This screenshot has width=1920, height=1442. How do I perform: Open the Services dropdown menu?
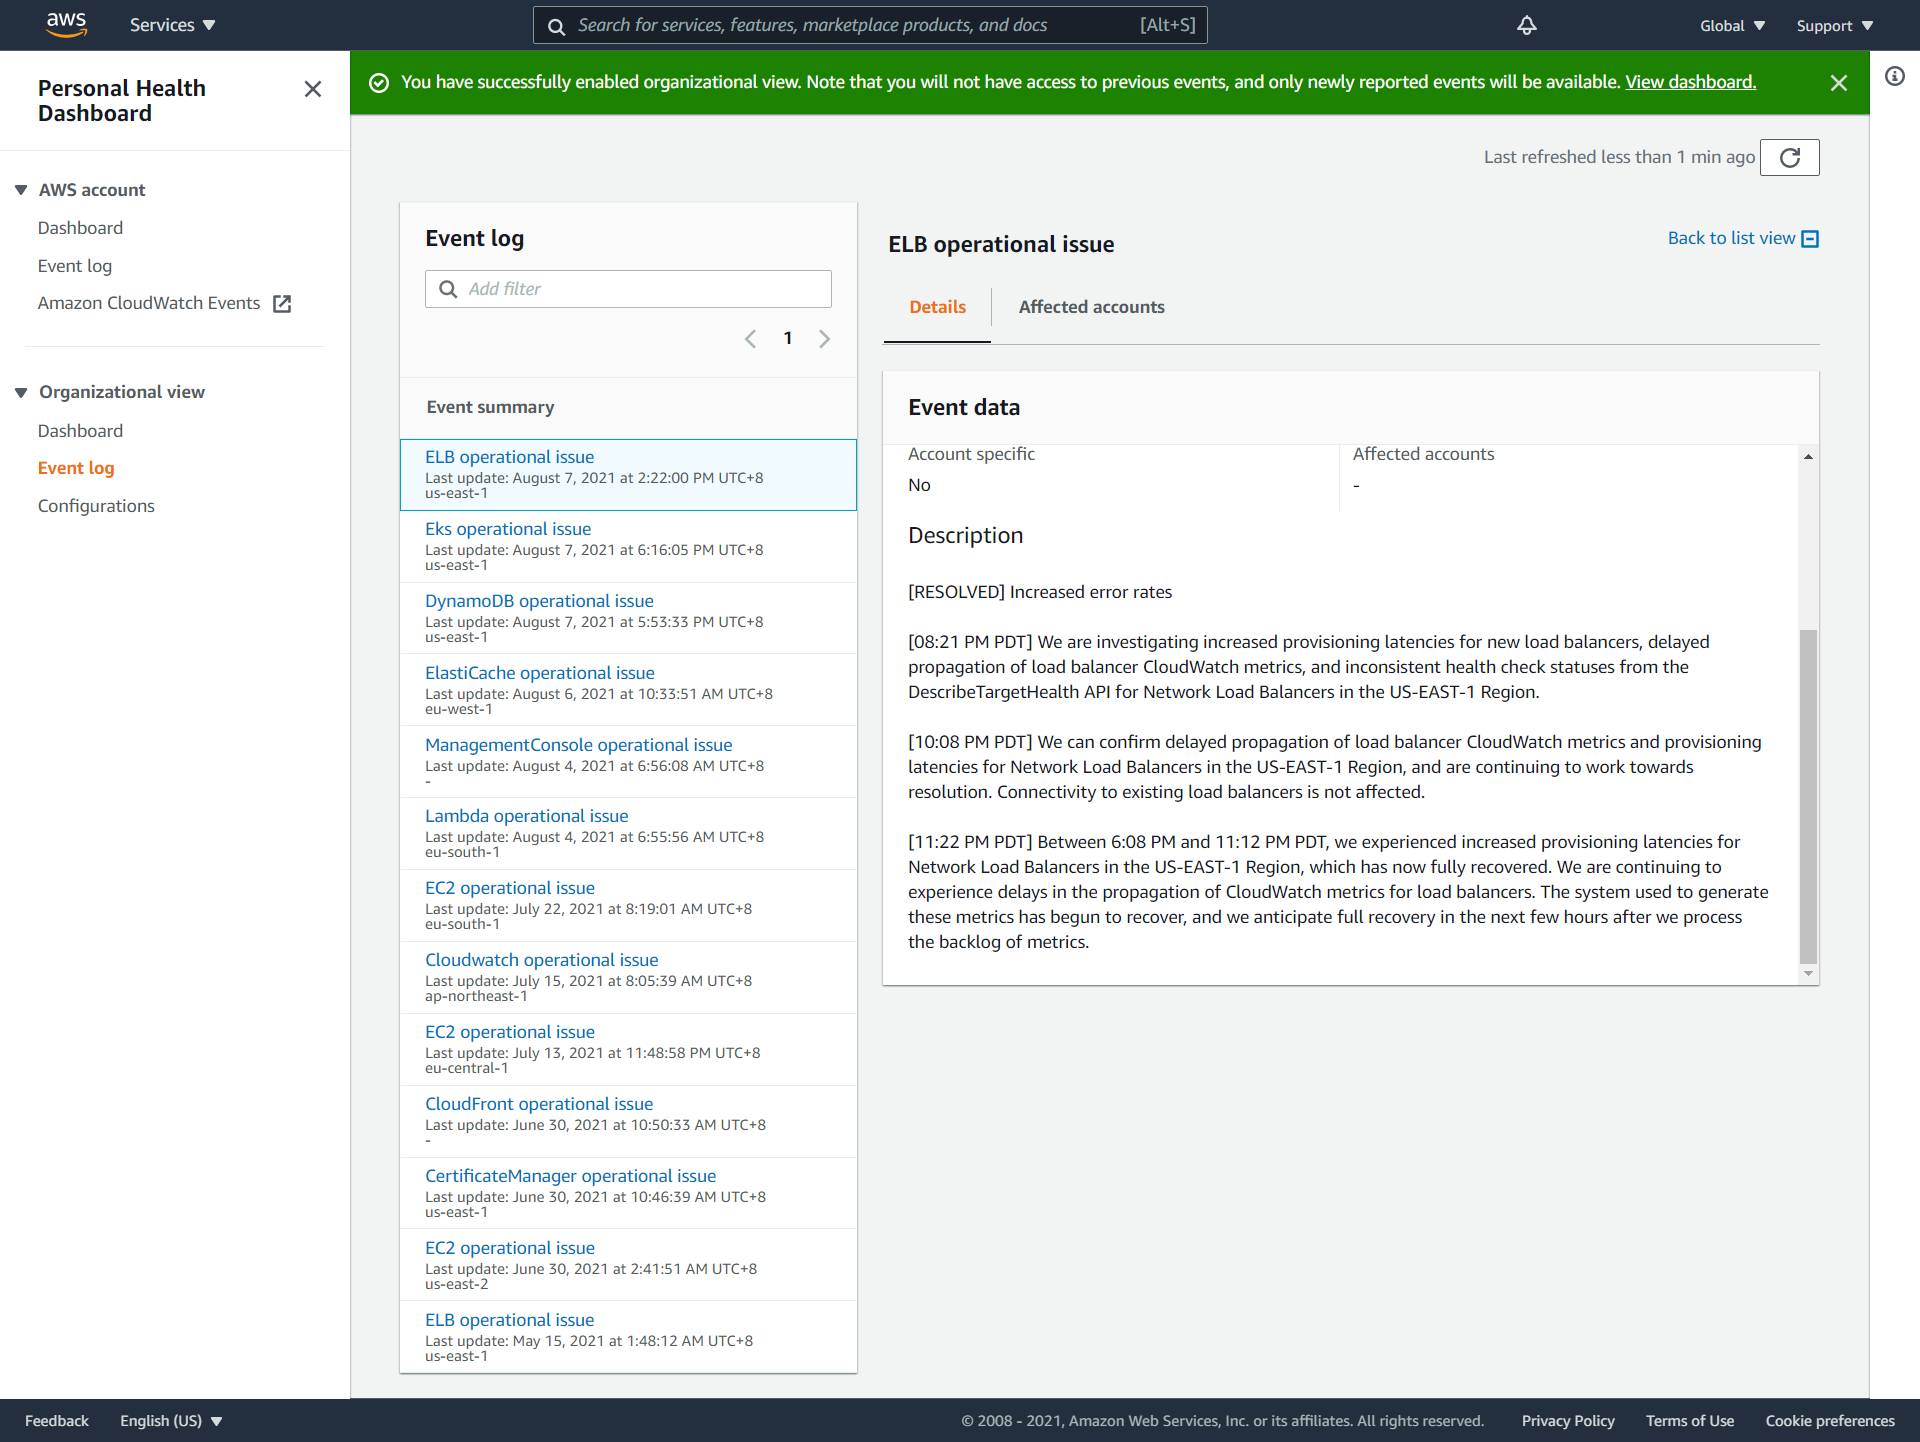coord(172,25)
